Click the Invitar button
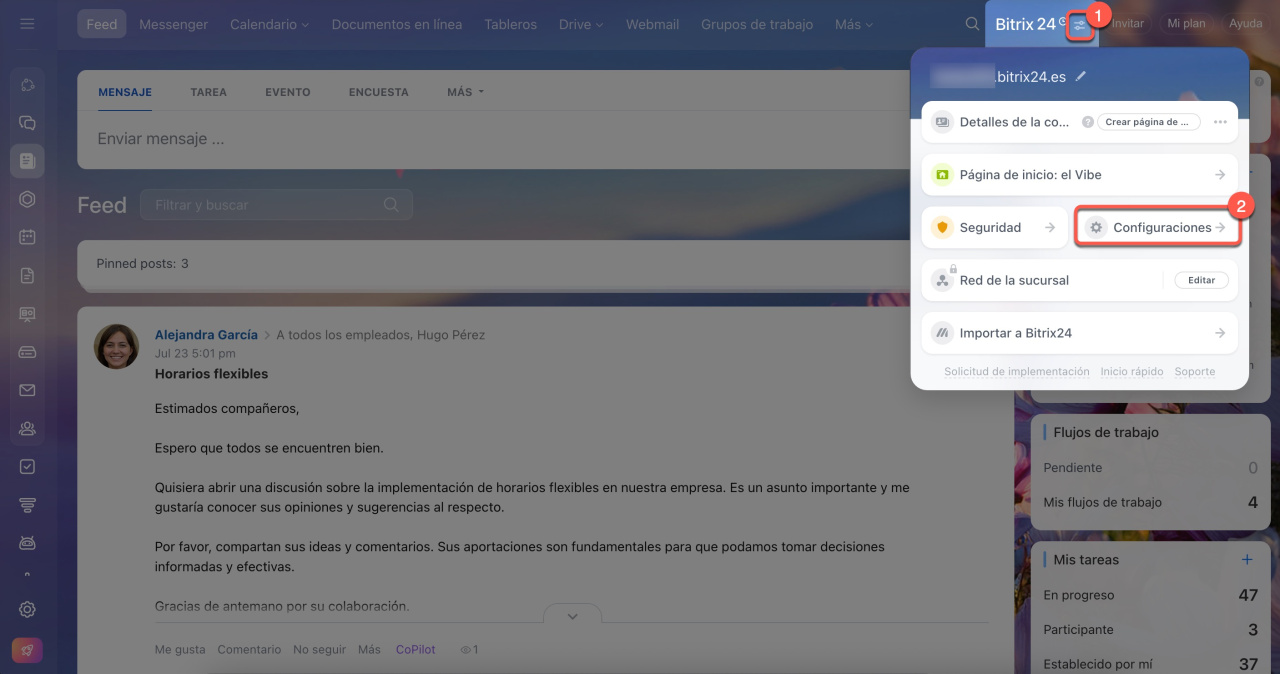1280x674 pixels. [x=1128, y=24]
